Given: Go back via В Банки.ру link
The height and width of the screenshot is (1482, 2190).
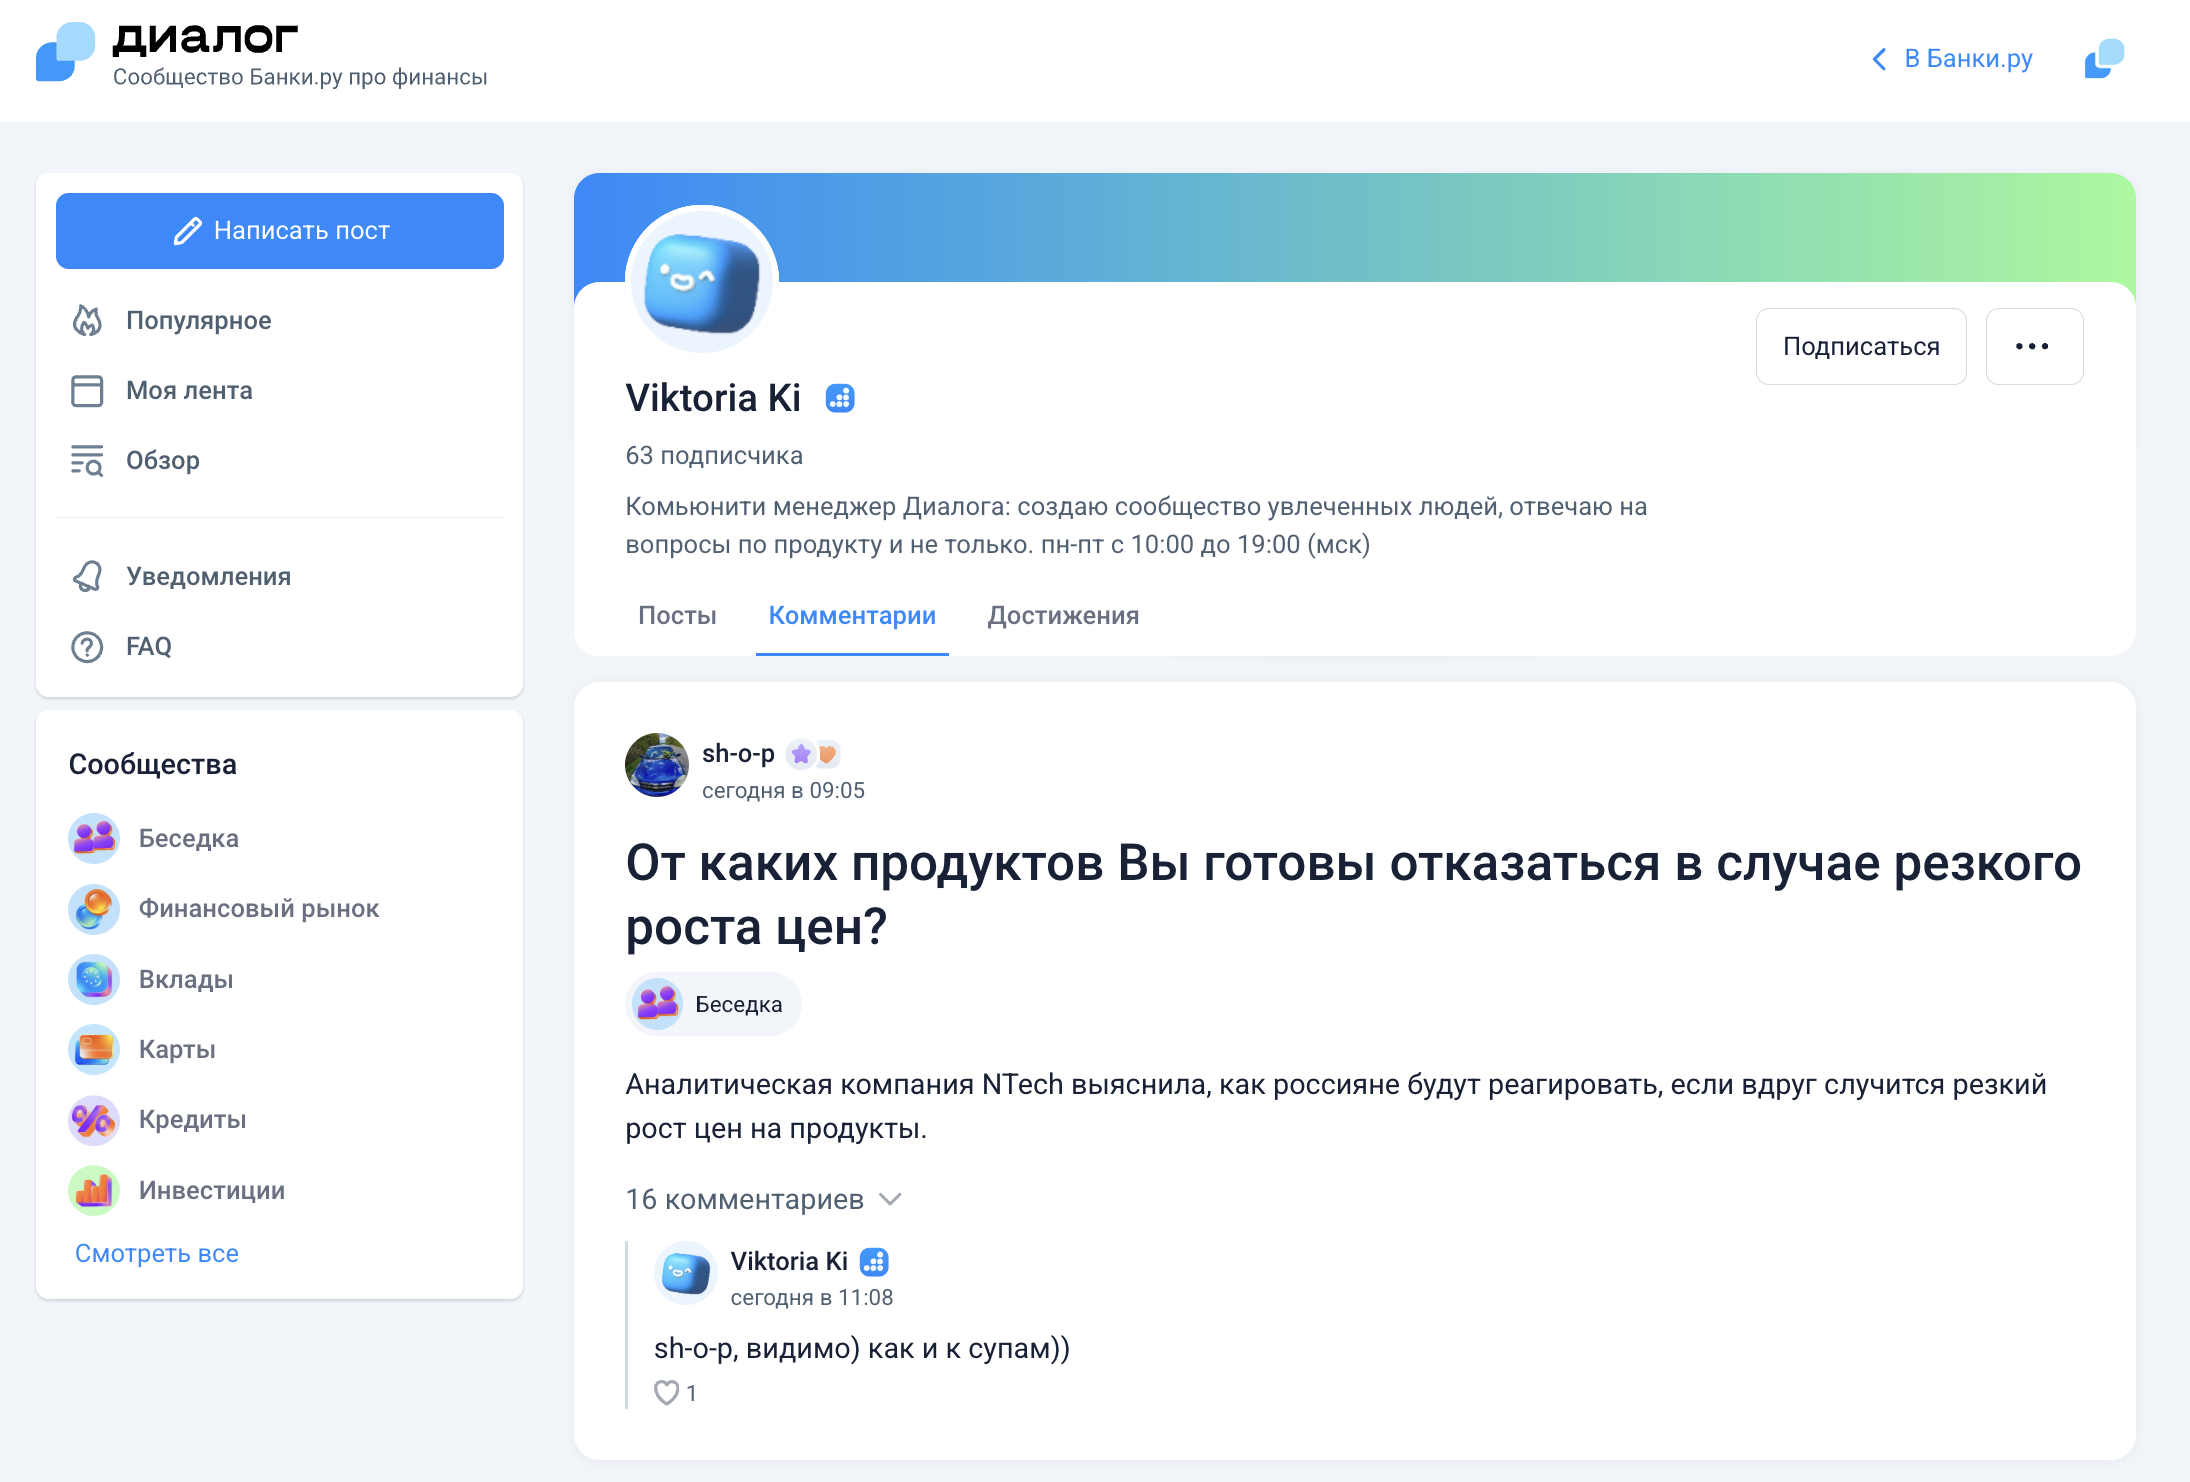Looking at the screenshot, I should point(1952,59).
